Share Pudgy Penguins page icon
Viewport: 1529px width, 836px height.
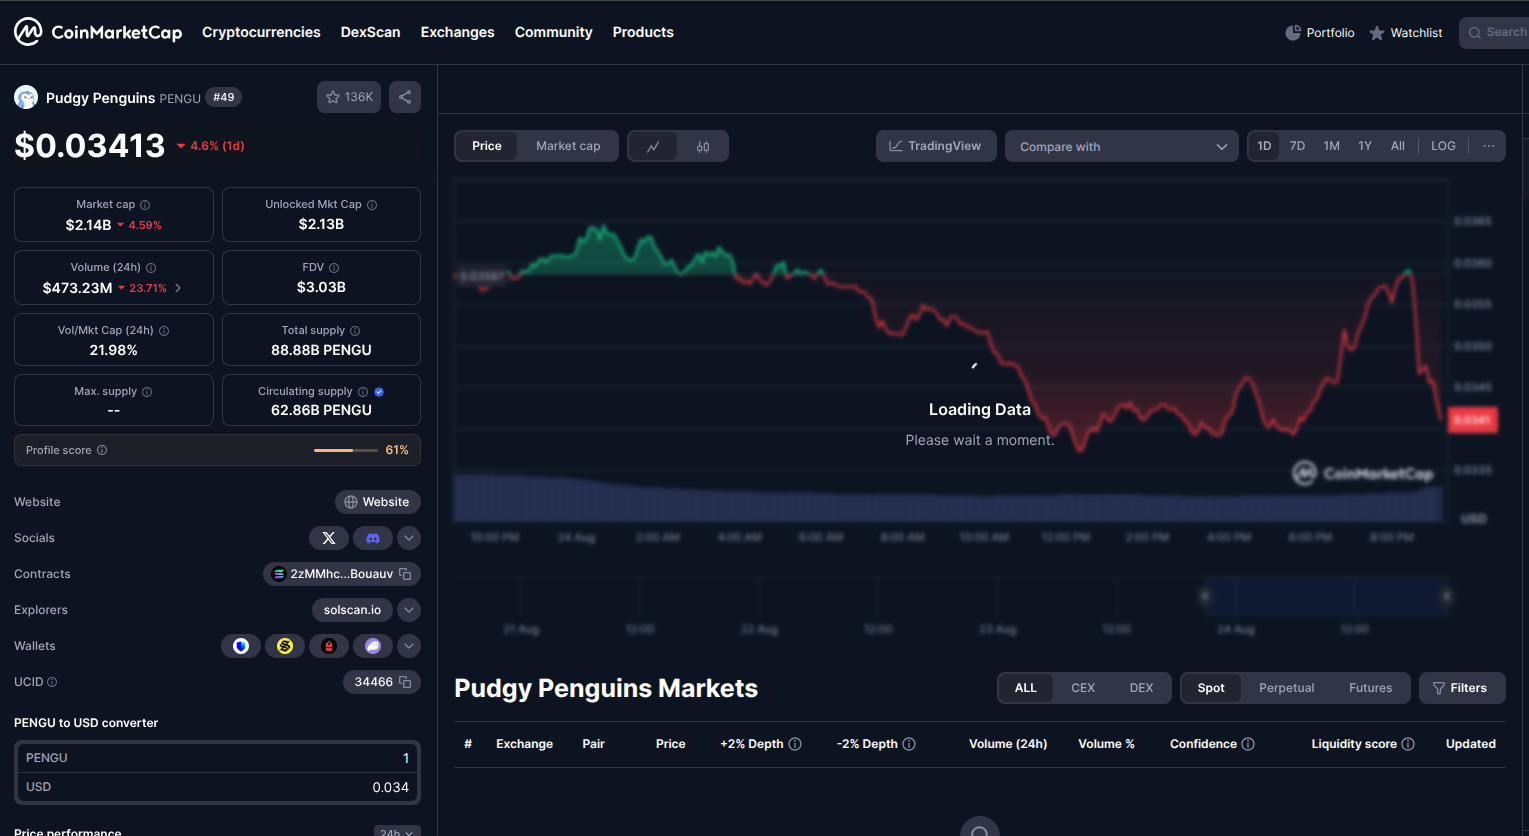tap(405, 97)
